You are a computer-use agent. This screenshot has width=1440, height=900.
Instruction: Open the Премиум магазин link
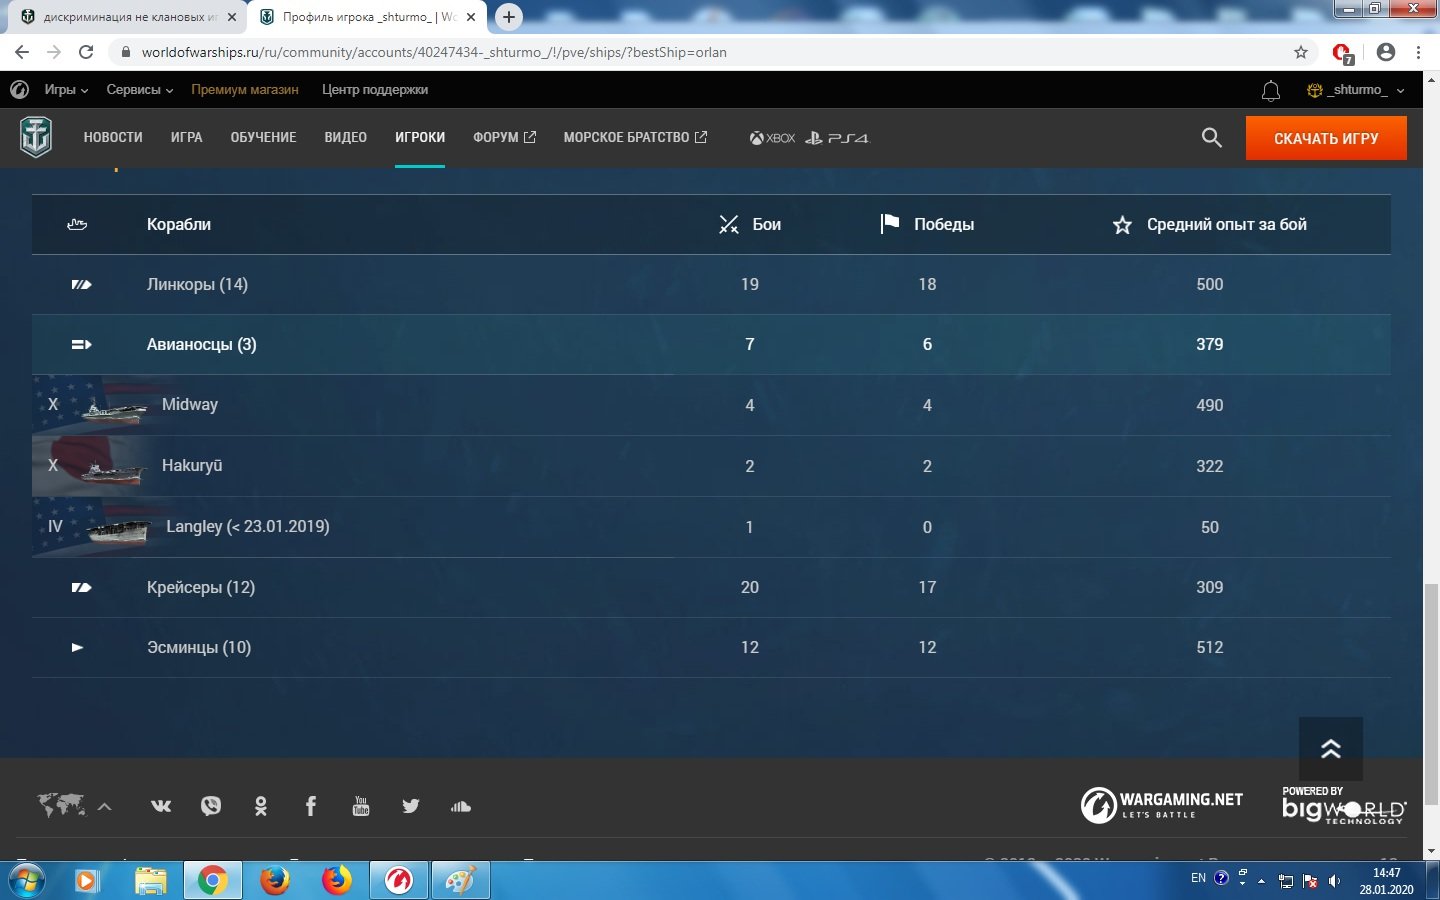(245, 90)
